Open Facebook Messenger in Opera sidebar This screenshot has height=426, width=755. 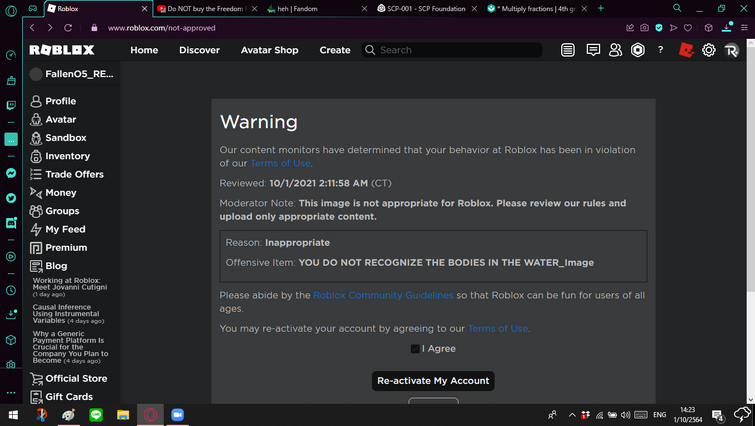[11, 173]
